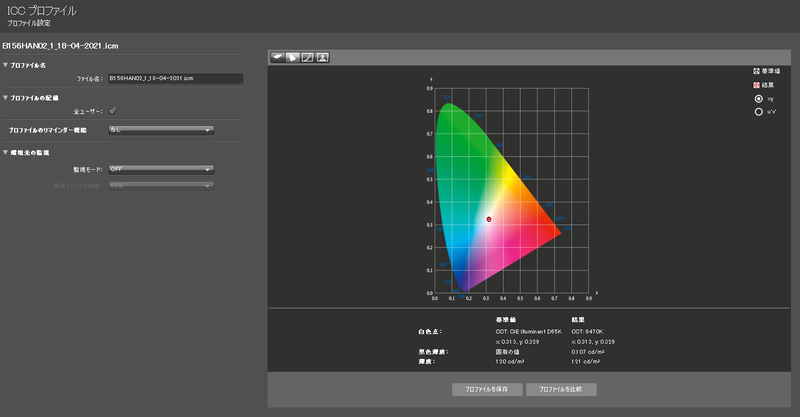The width and height of the screenshot is (800, 417).
Task: Toggle the 基準値 reference legend checkbox
Action: point(757,71)
